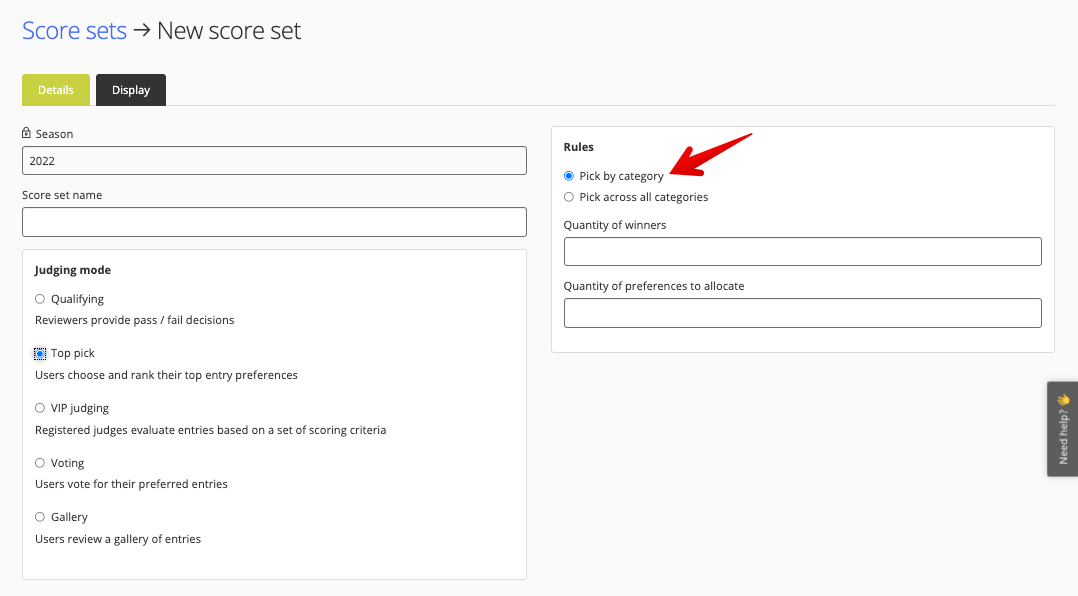Screen dimensions: 1078x596
Task: Click 'Registered judges evaluate entries' description text
Action: coord(210,430)
